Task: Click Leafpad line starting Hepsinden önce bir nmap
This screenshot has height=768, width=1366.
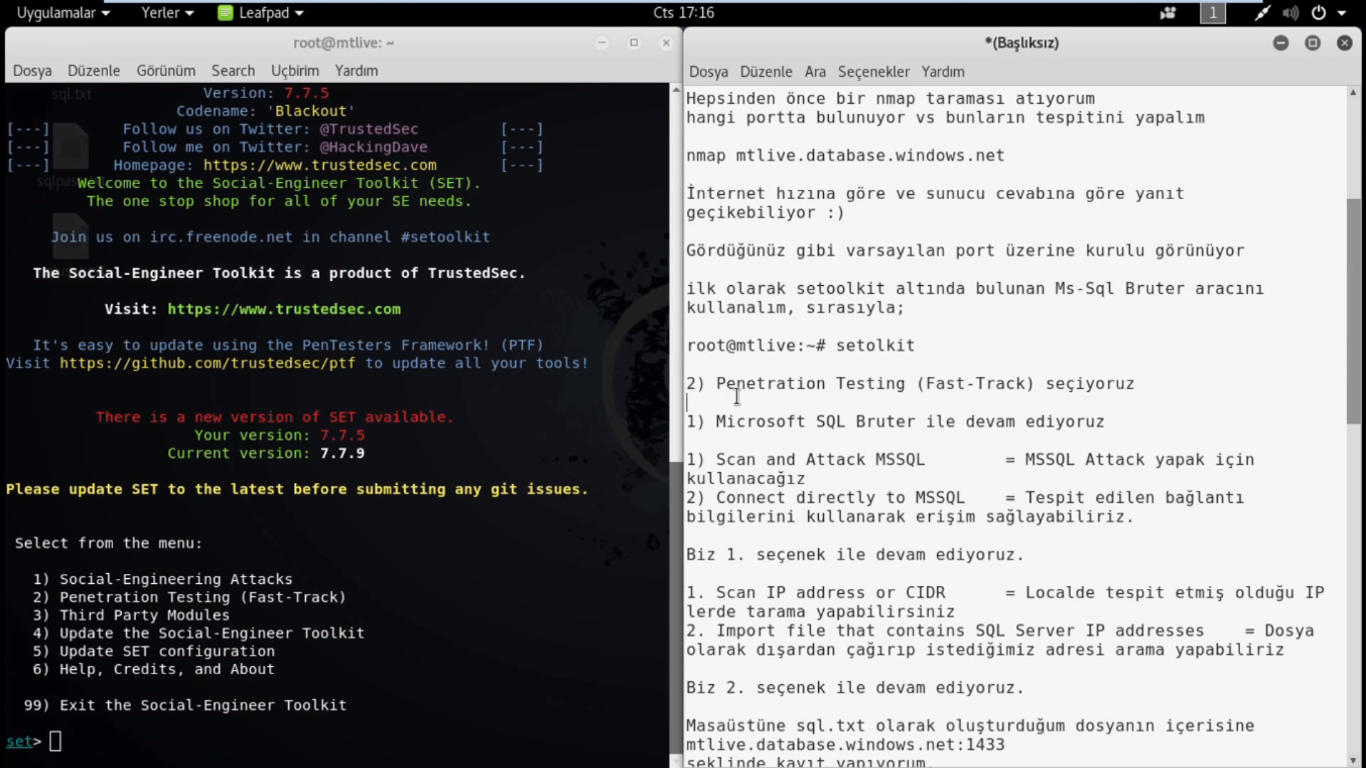Action: click(x=890, y=99)
